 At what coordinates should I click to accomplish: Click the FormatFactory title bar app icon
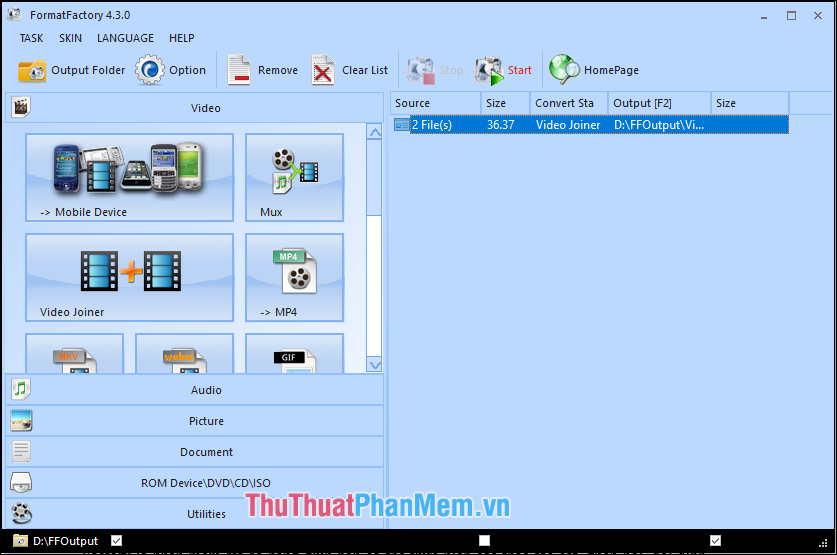point(14,14)
